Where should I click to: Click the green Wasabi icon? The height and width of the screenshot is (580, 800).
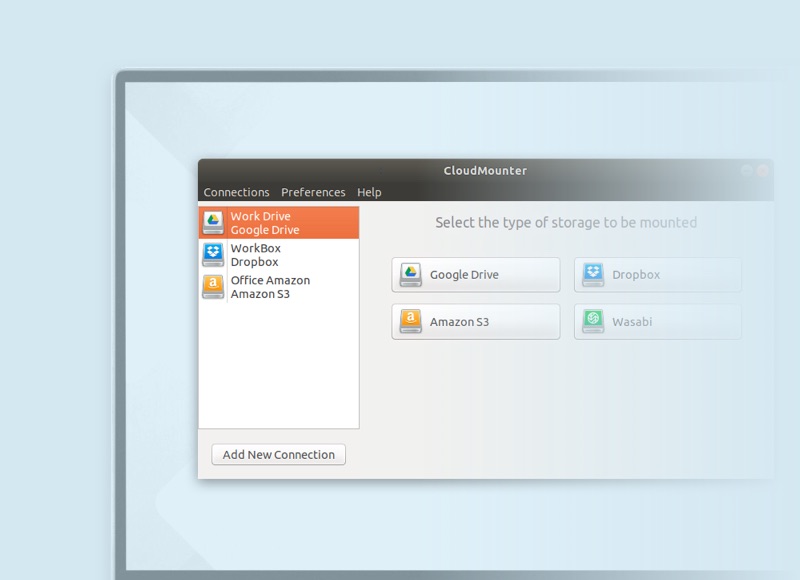click(x=593, y=322)
